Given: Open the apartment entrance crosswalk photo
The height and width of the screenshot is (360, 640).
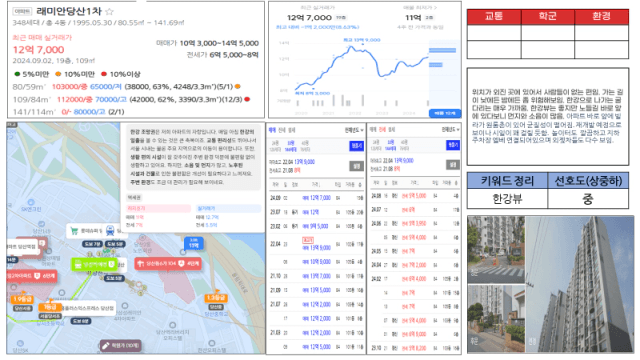Looking at the screenshot, I should click(x=496, y=250).
